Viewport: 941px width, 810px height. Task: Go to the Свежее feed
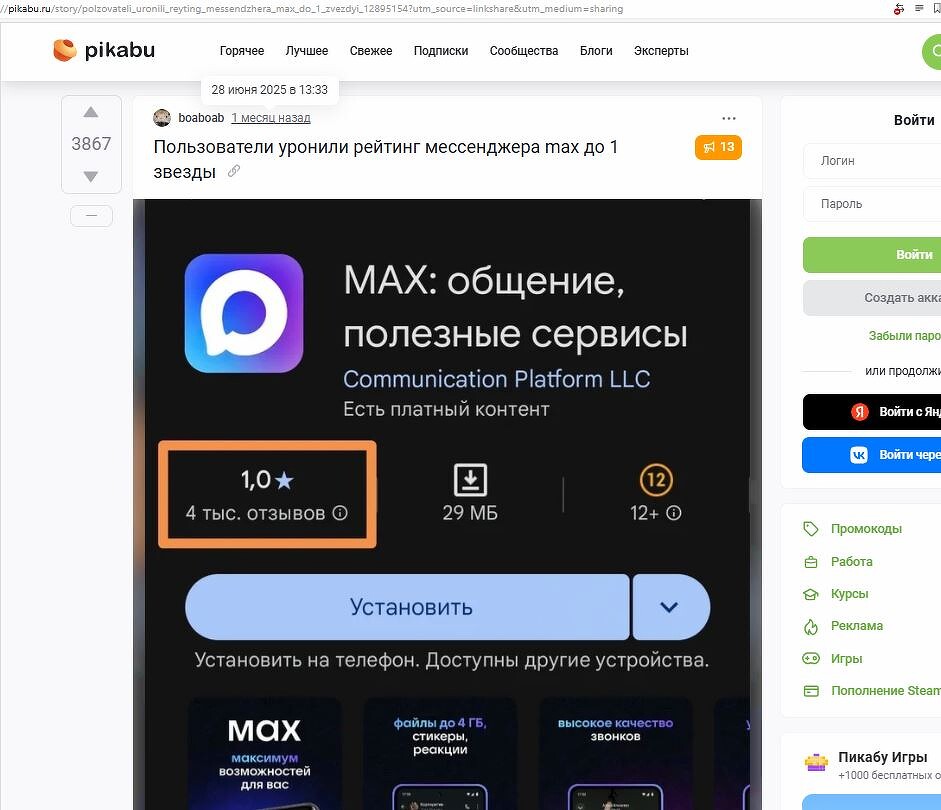click(371, 51)
